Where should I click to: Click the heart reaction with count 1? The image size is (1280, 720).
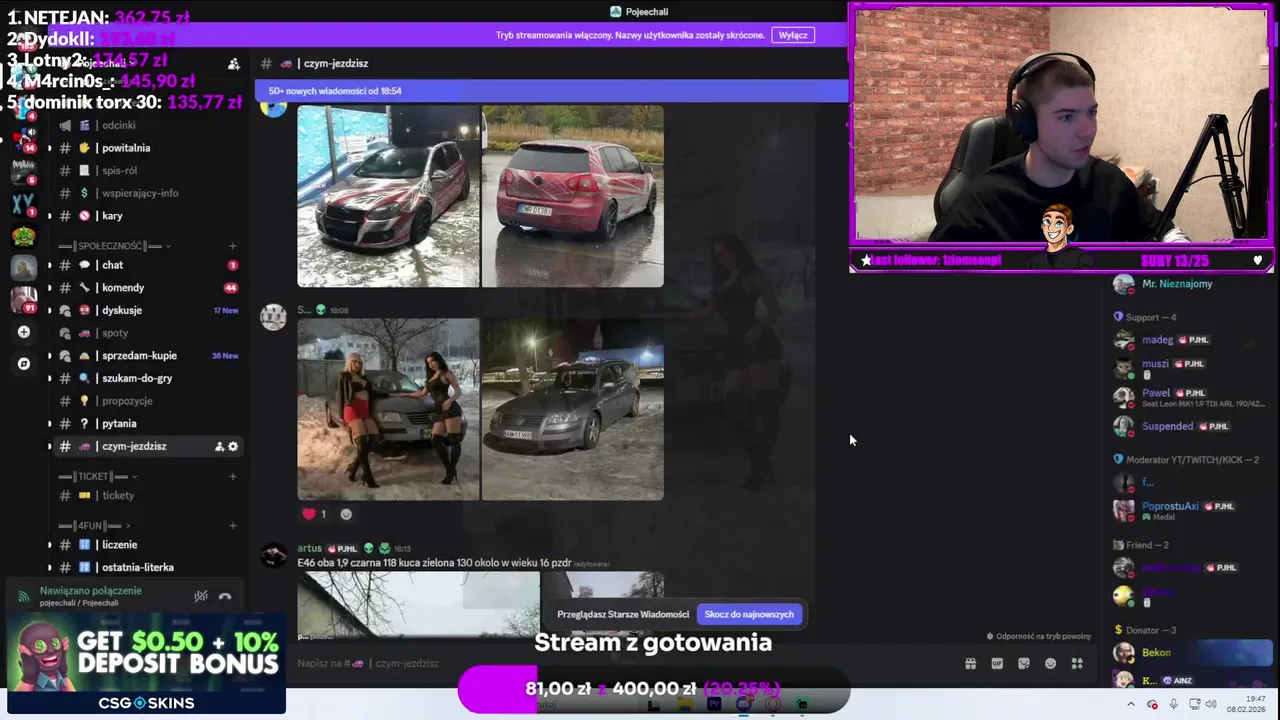coord(314,514)
